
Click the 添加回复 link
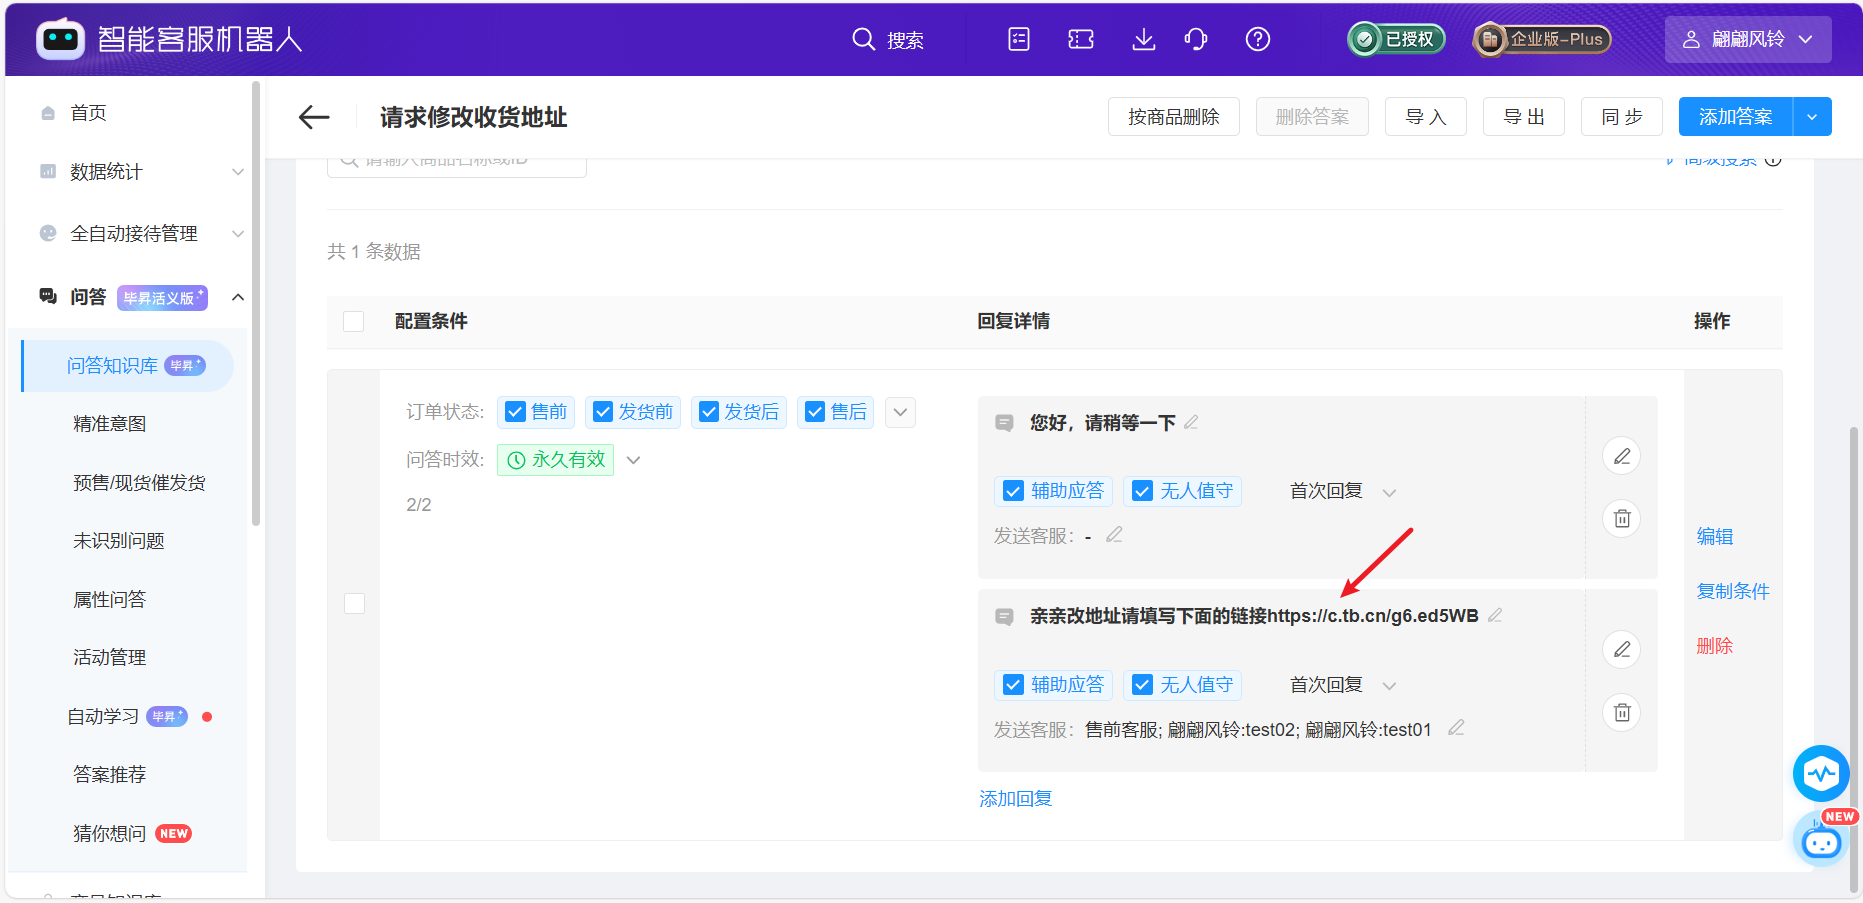1016,799
